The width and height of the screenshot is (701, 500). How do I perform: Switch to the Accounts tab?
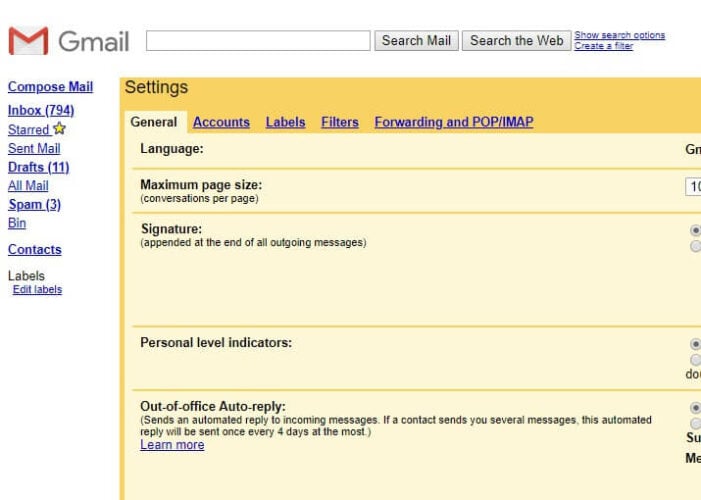(221, 122)
